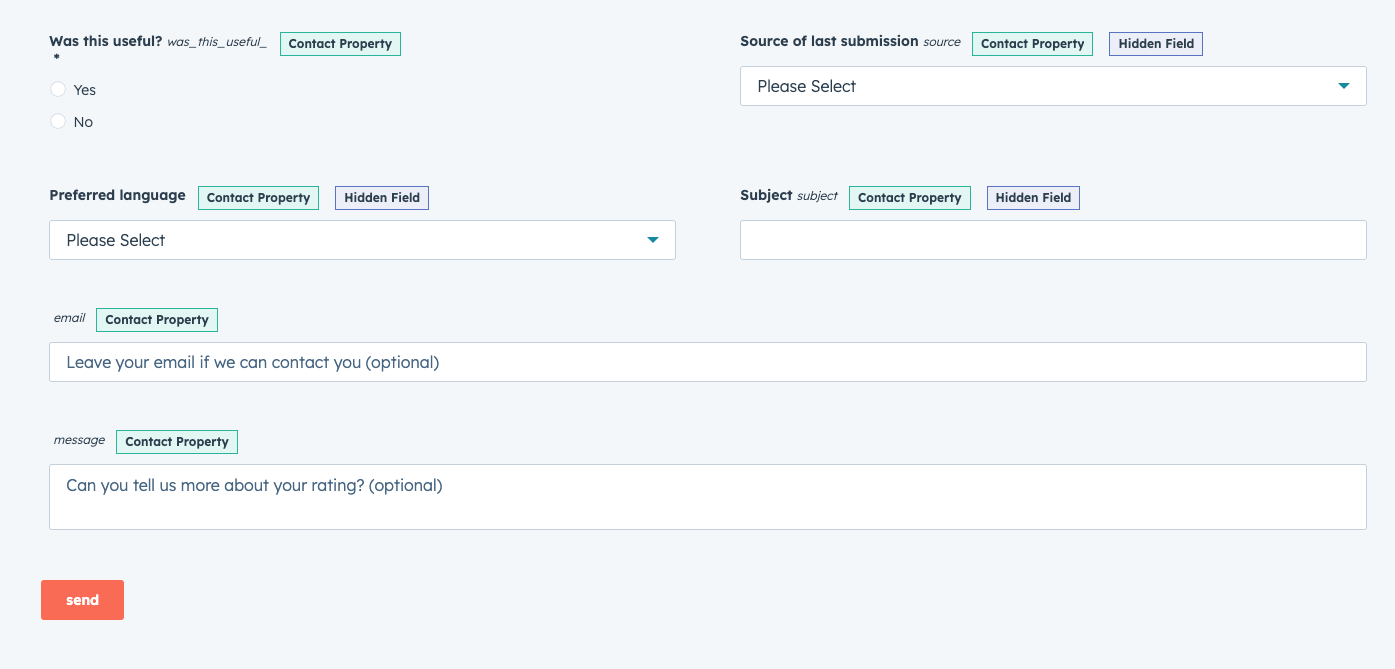Click the Hidden Field badge for Source of last submission
1395x669 pixels.
1156,44
